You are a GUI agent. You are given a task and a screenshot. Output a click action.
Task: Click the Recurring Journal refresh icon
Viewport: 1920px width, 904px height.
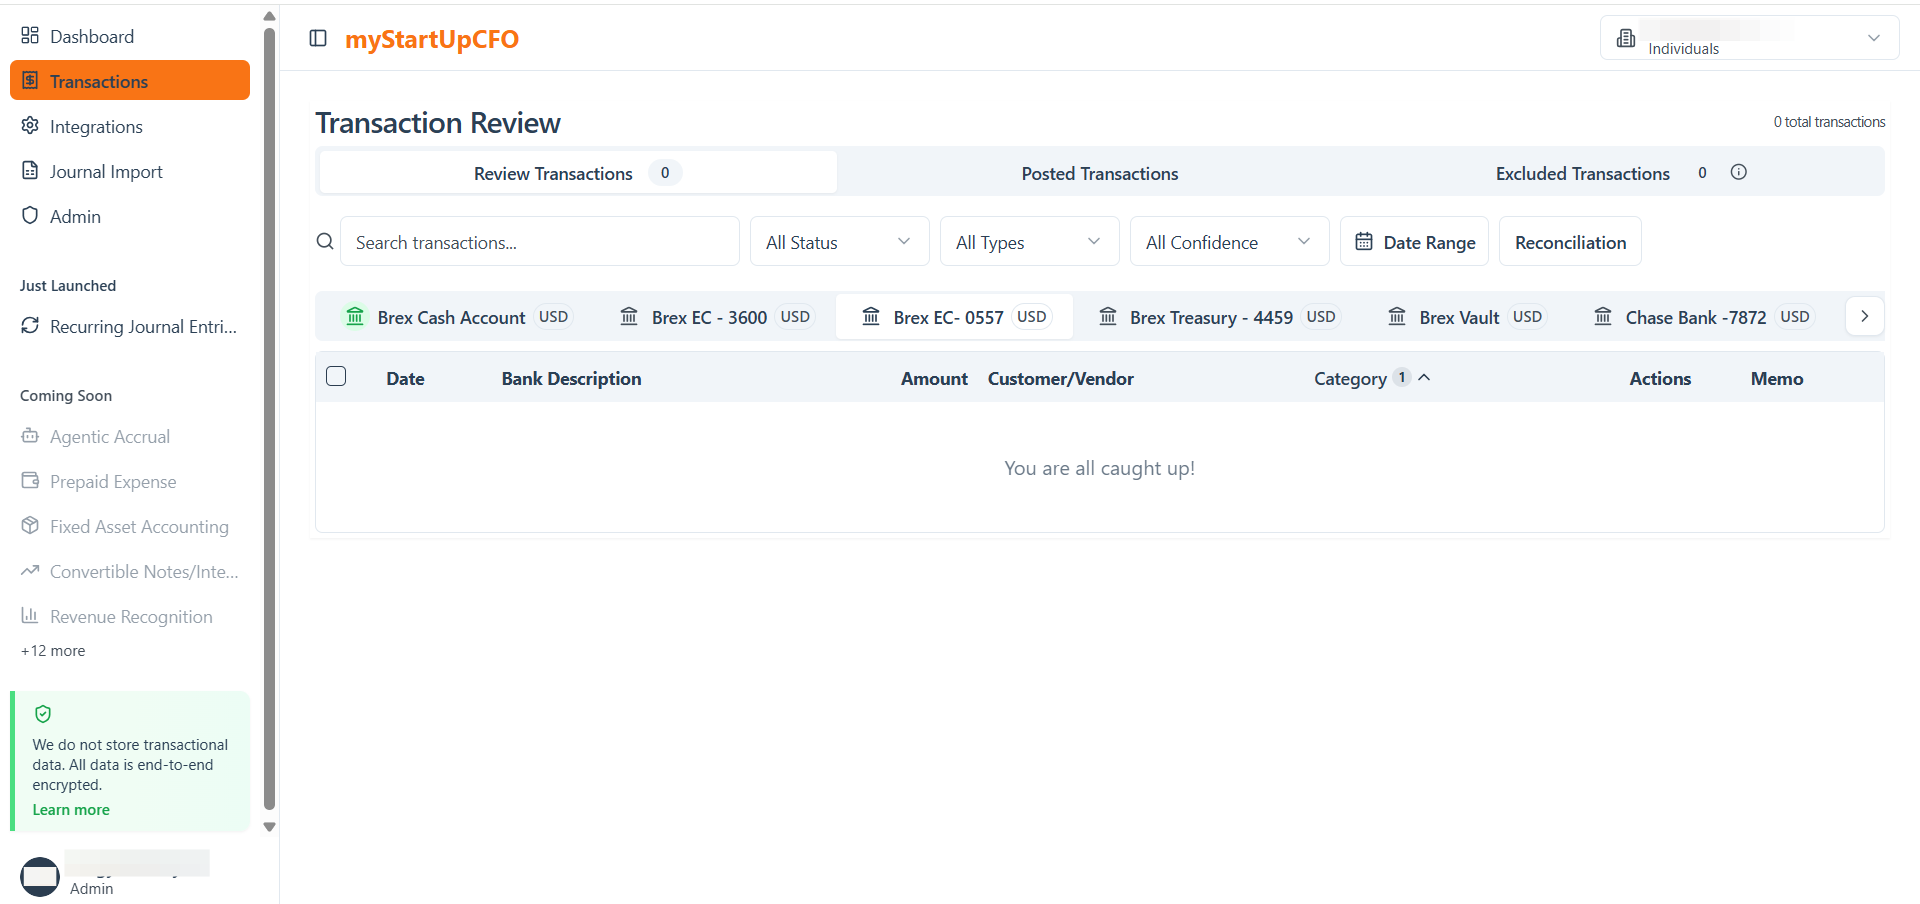30,326
